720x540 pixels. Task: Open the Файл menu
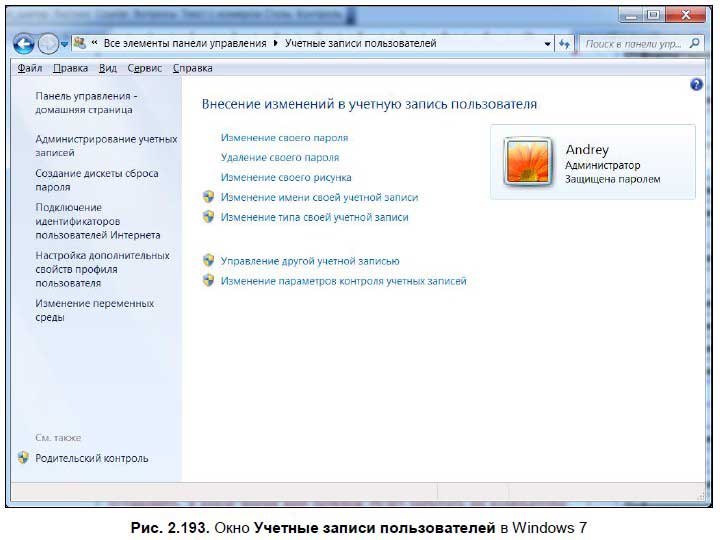29,68
